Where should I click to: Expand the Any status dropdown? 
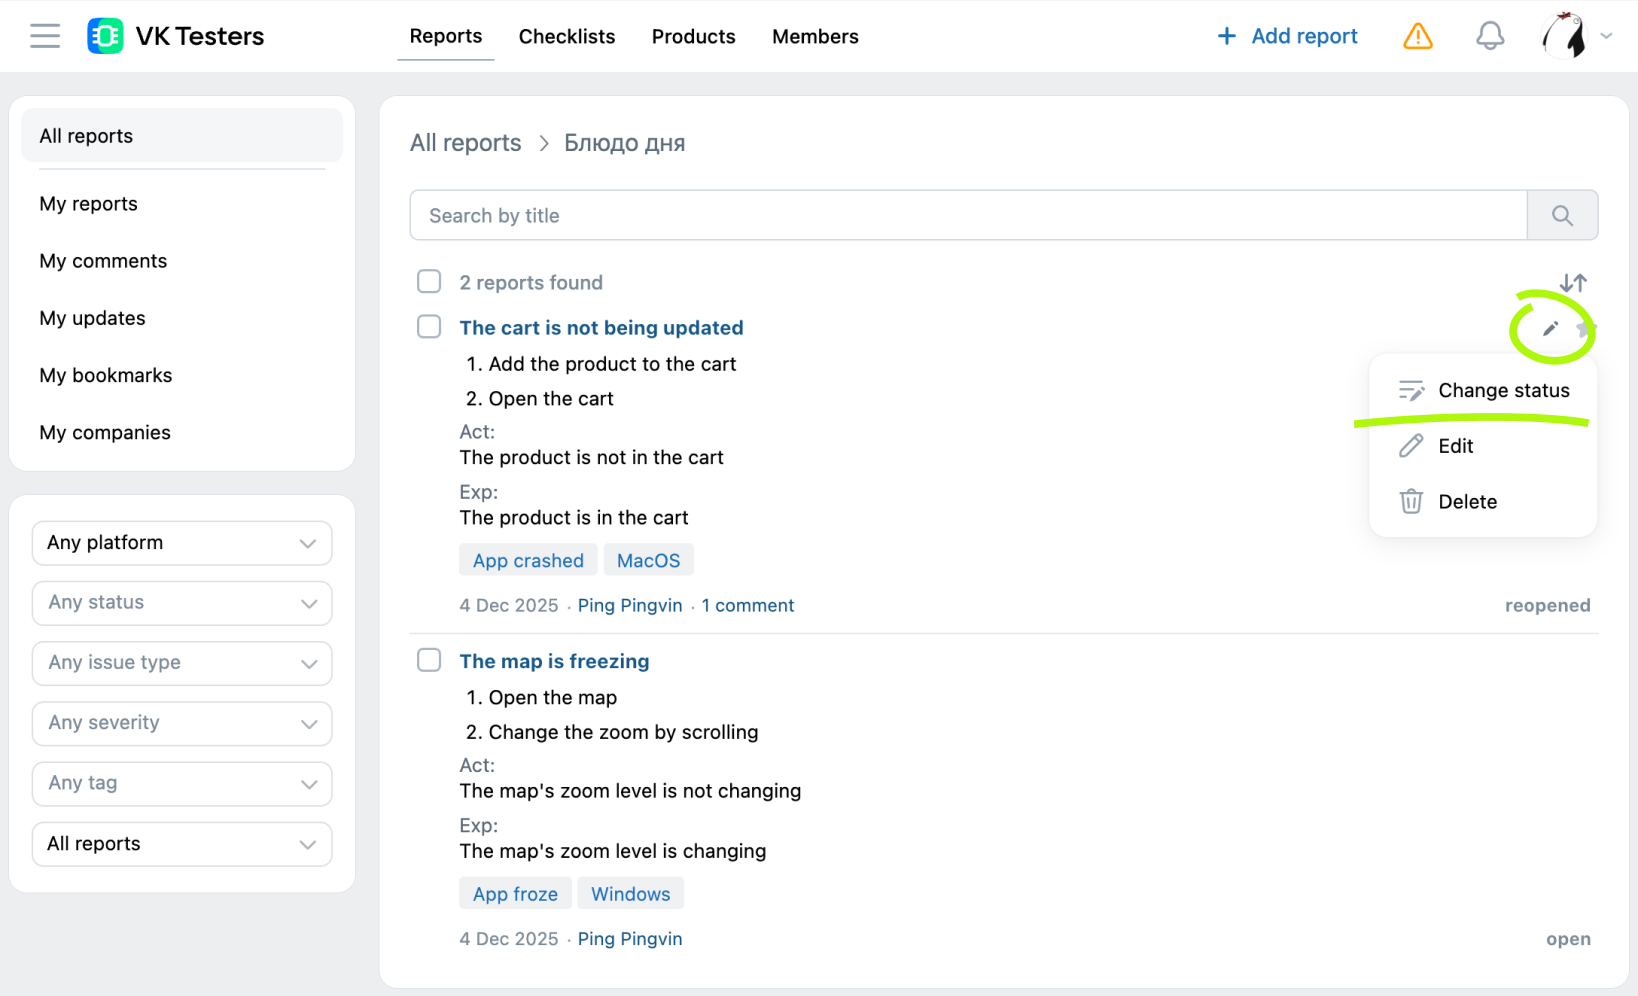(x=182, y=603)
